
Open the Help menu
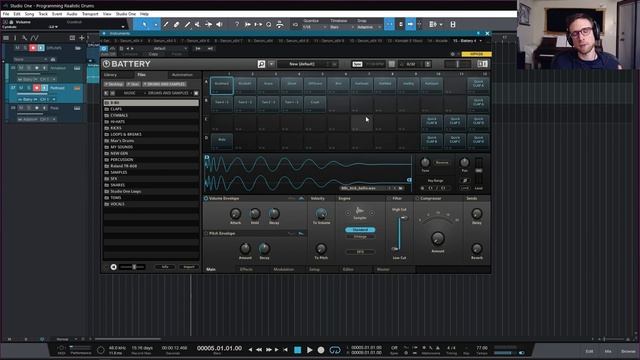[x=144, y=14]
